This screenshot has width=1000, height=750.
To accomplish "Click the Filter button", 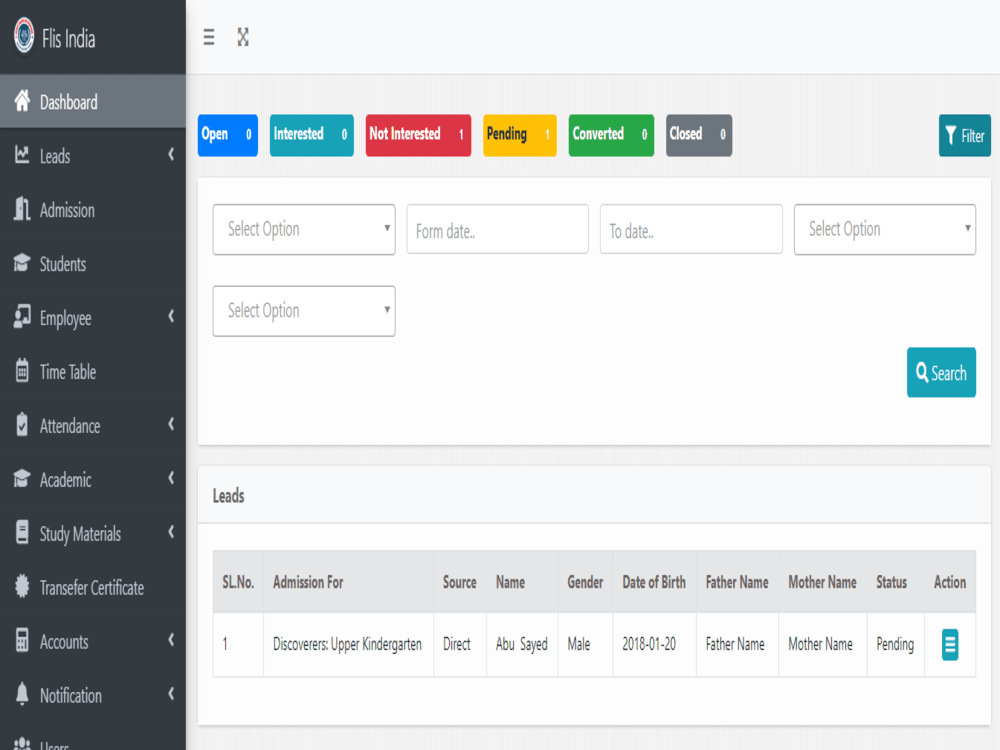I will [x=965, y=135].
